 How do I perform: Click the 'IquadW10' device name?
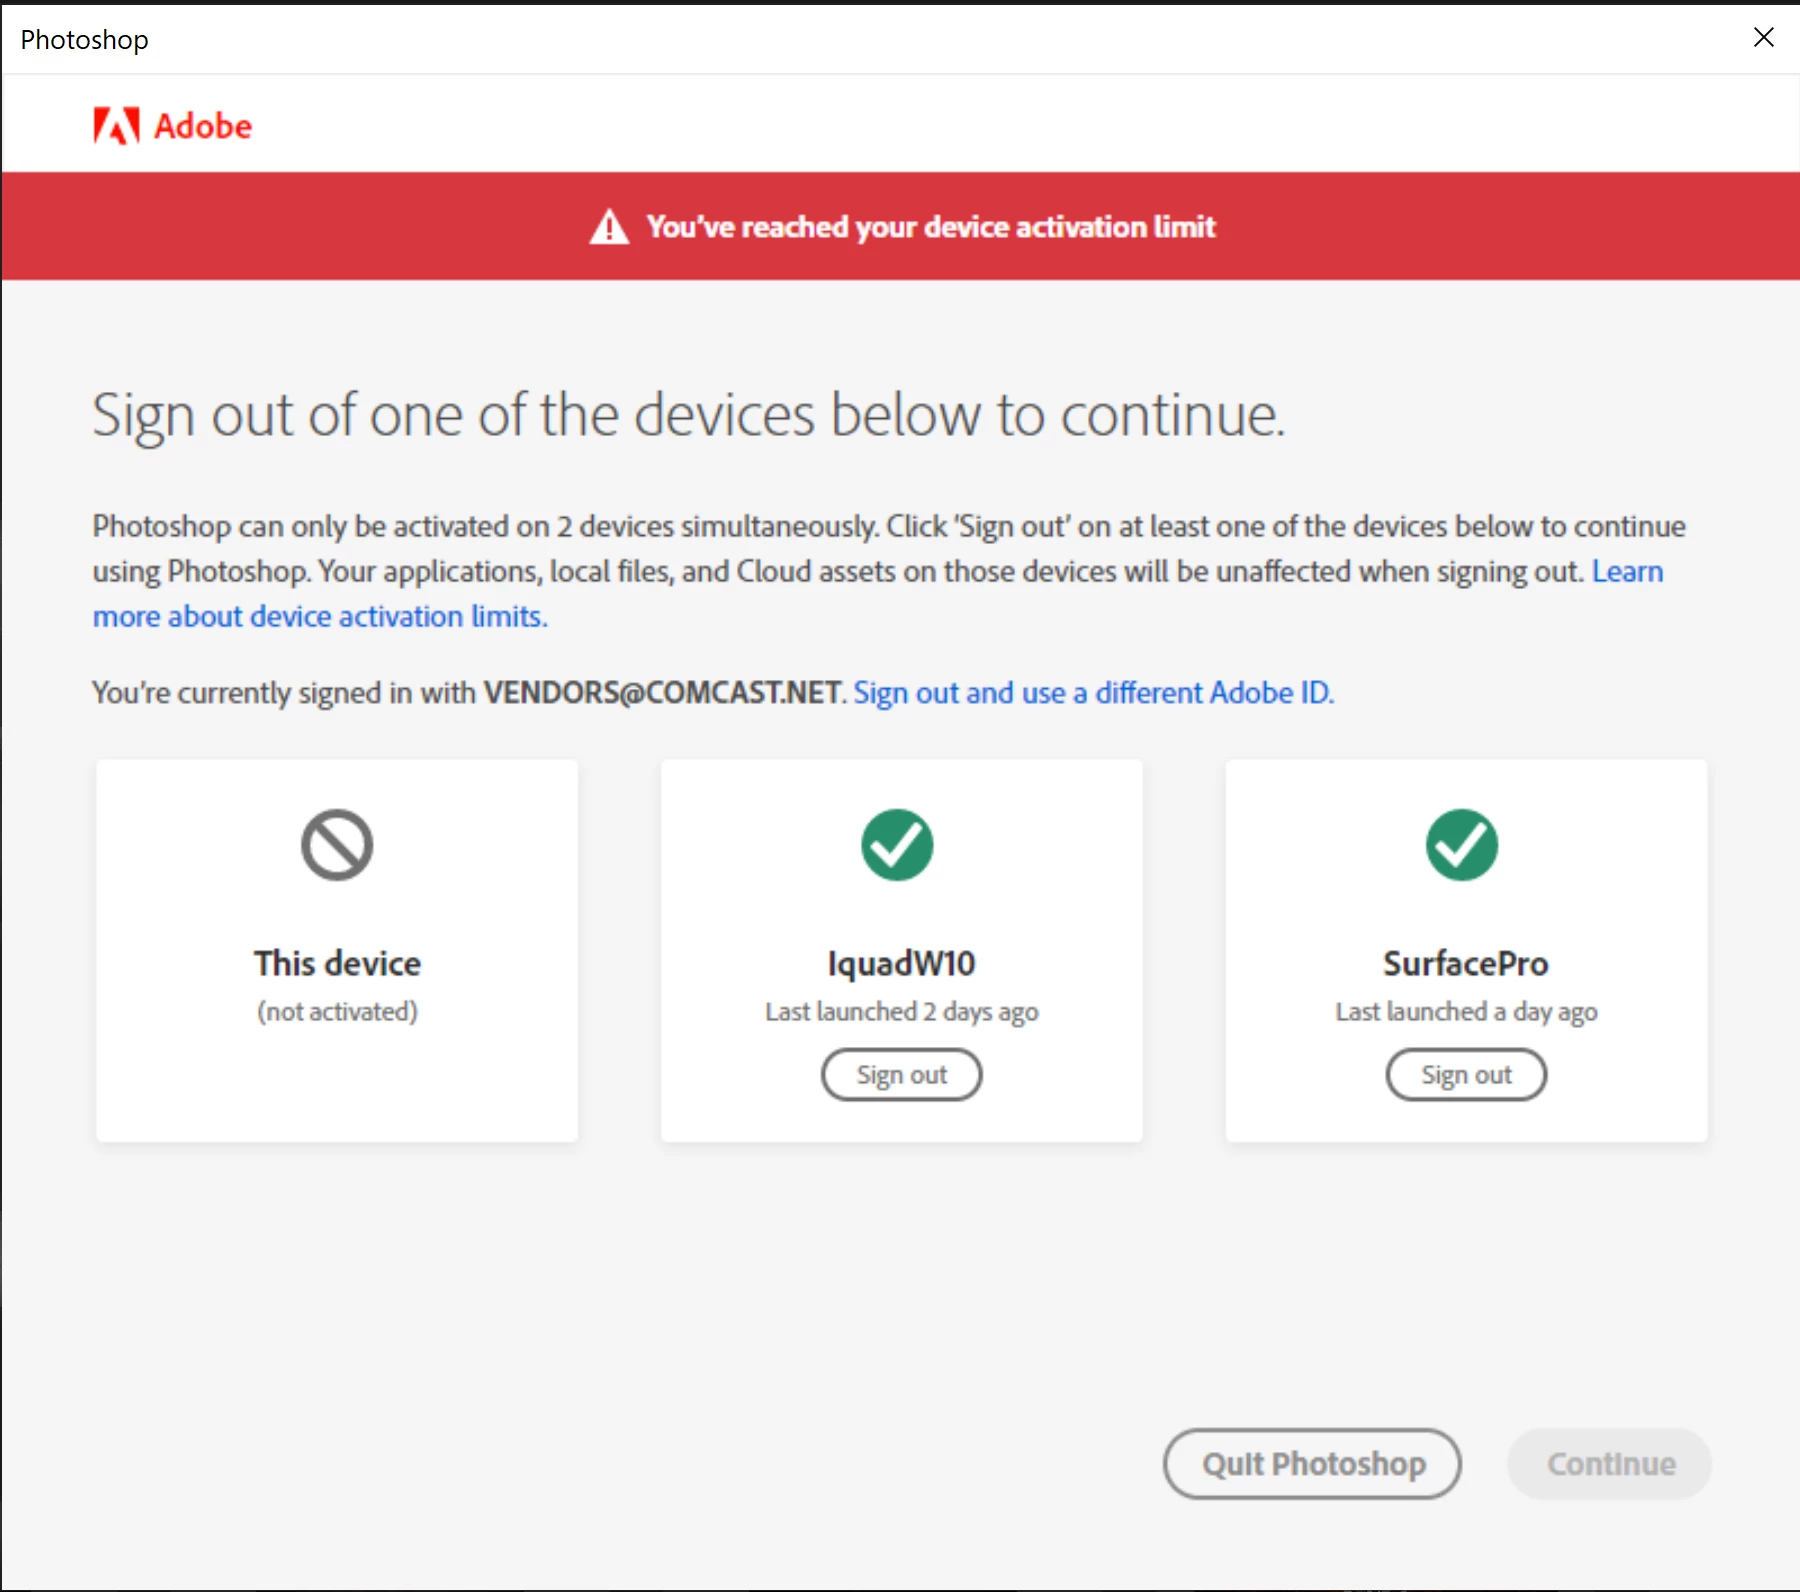point(902,964)
